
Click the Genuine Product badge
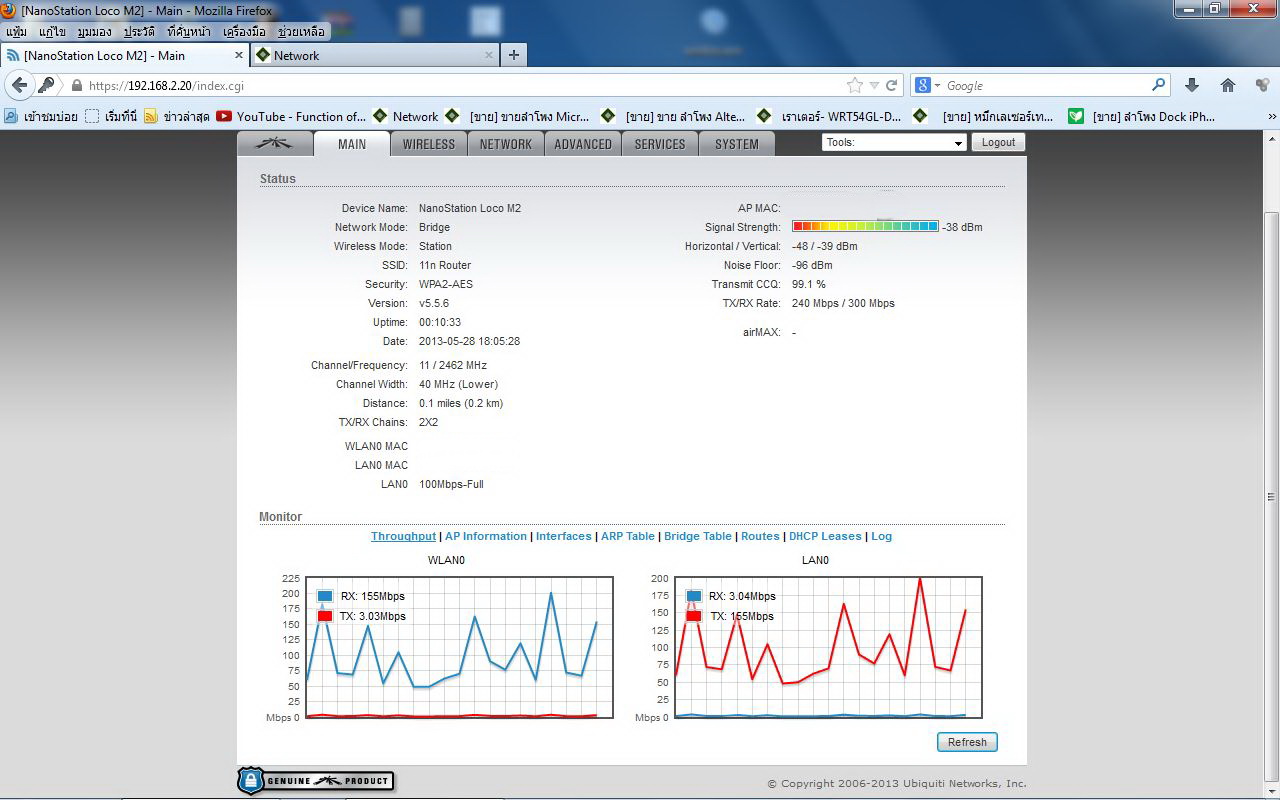[x=315, y=780]
